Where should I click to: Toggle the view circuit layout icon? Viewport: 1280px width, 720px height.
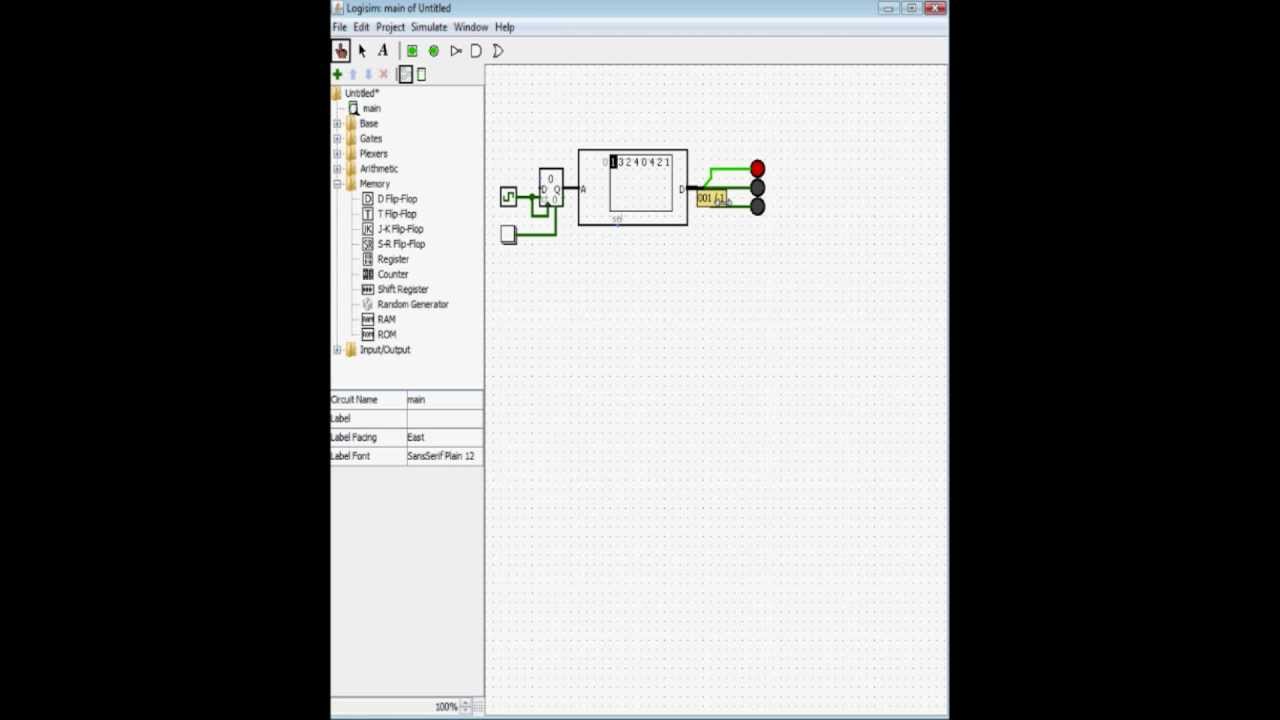pos(405,75)
